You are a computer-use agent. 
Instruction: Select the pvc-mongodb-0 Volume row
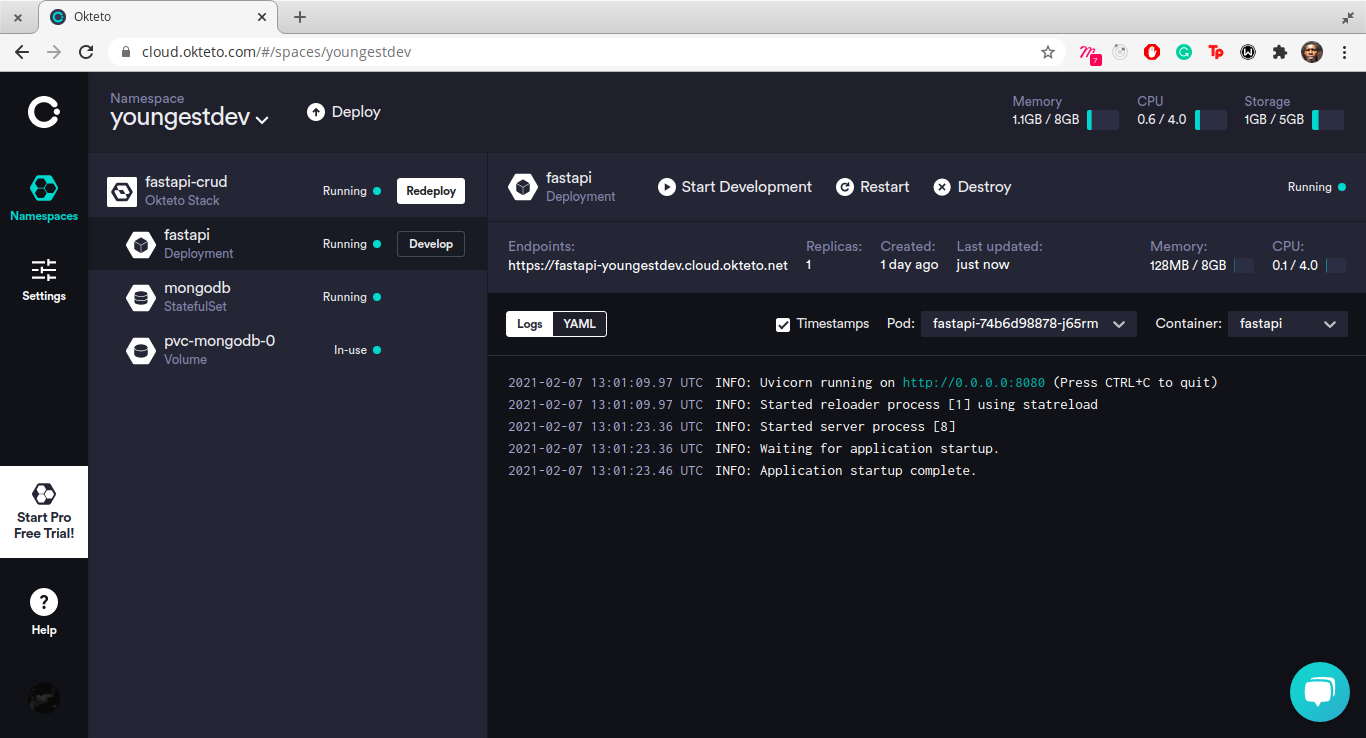point(288,350)
